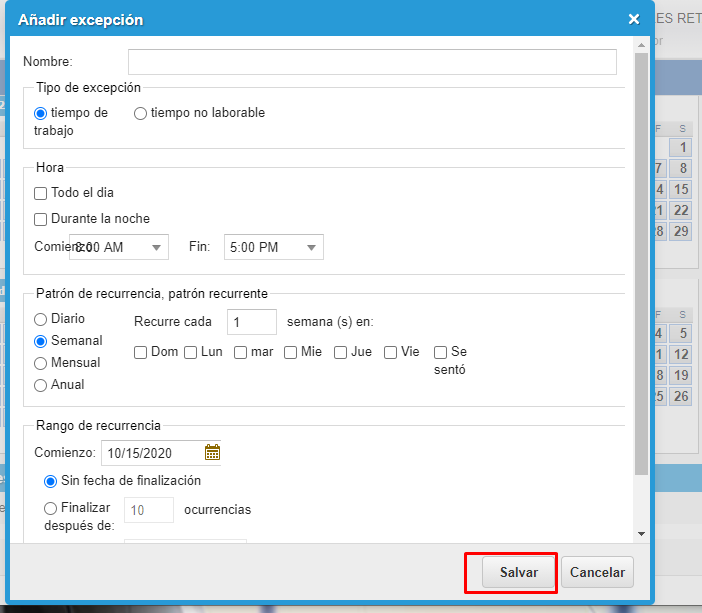Pick the Anual recurrence option
This screenshot has width=702, height=613.
(41, 385)
